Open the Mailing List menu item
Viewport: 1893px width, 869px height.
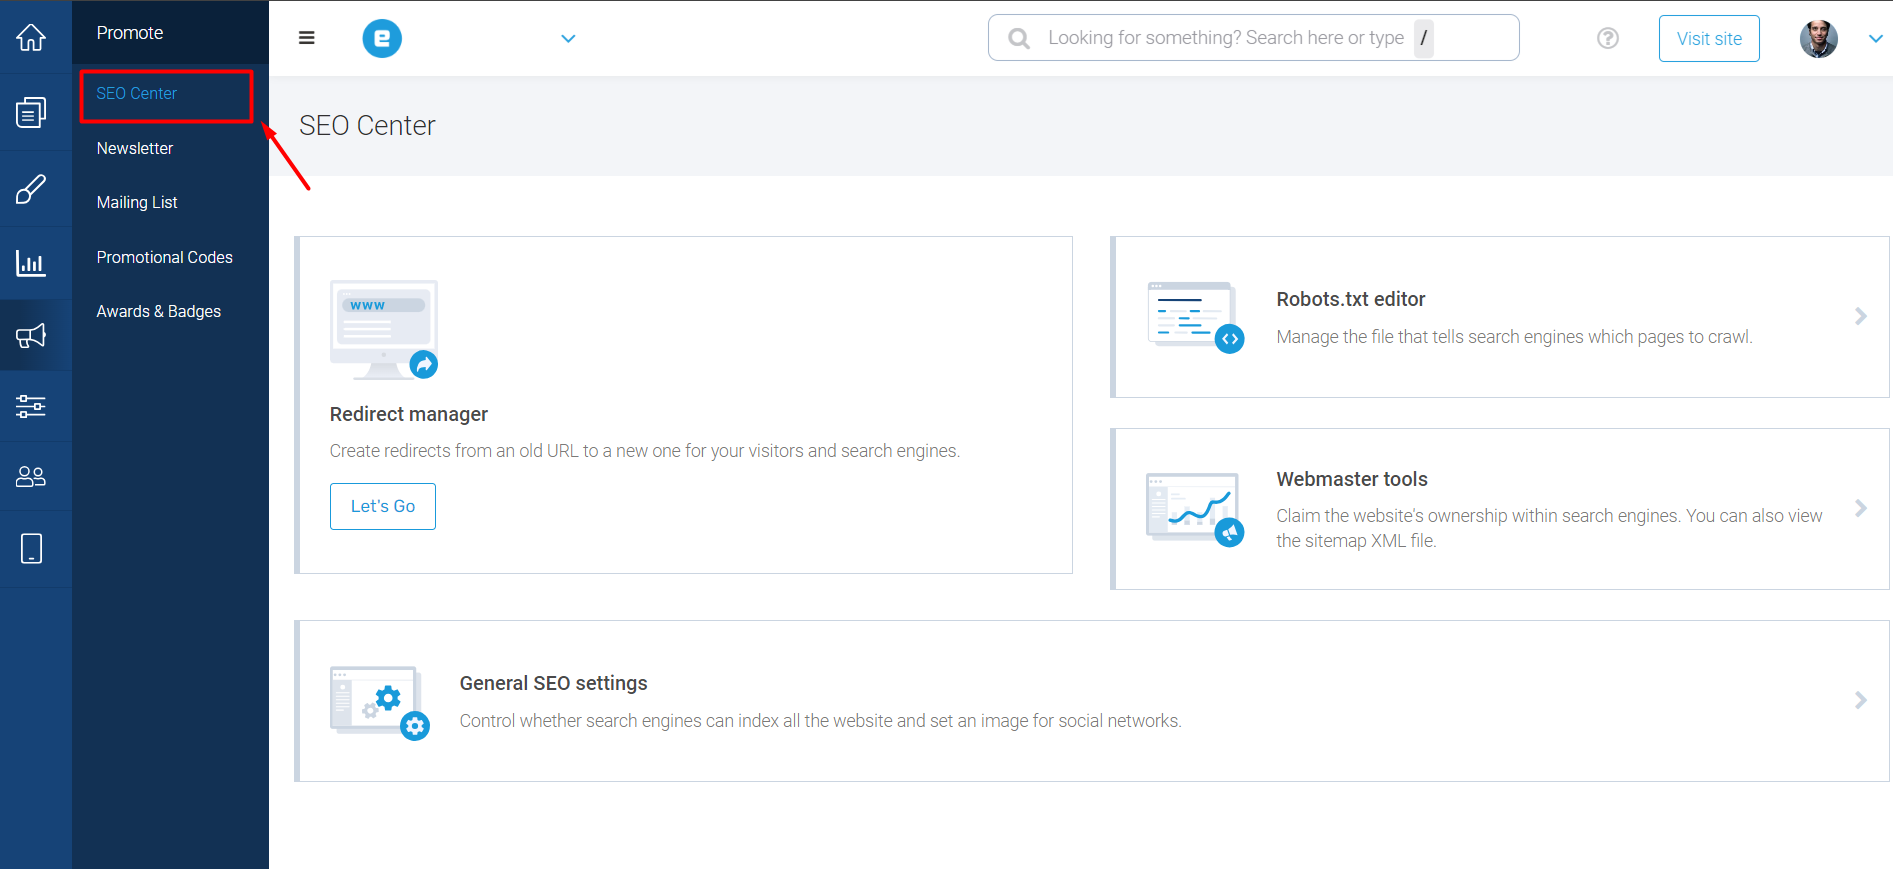coord(137,202)
